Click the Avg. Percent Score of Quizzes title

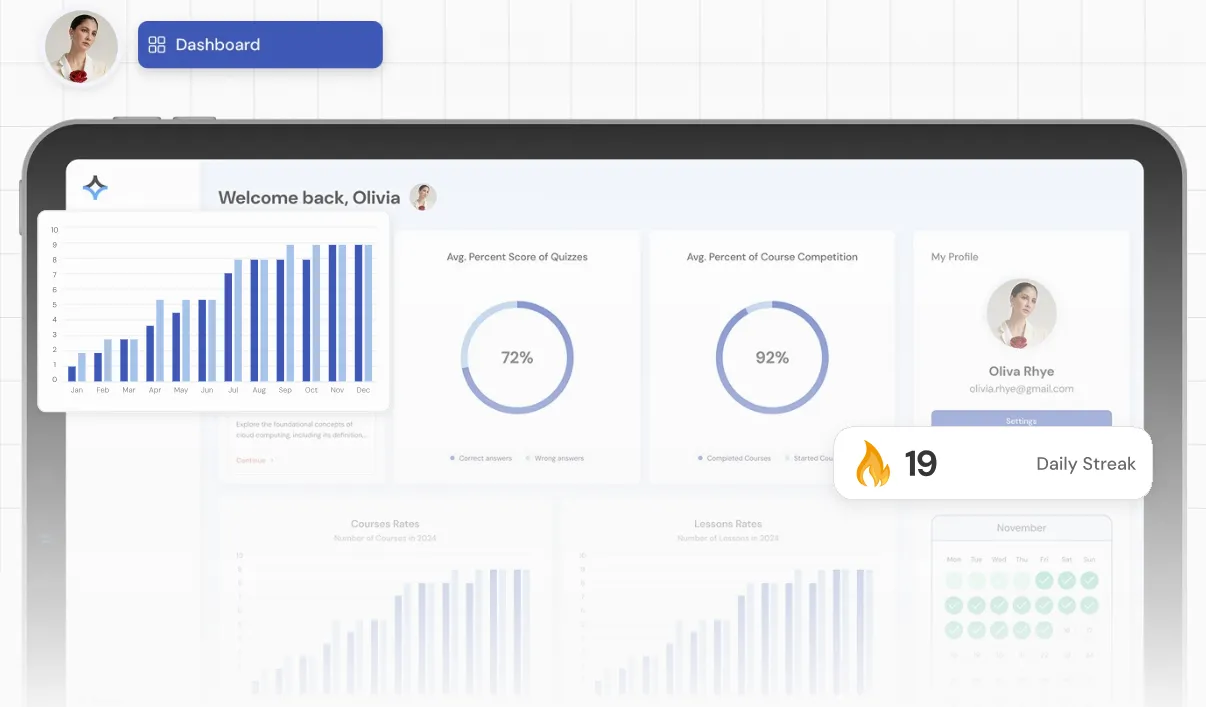click(x=517, y=257)
